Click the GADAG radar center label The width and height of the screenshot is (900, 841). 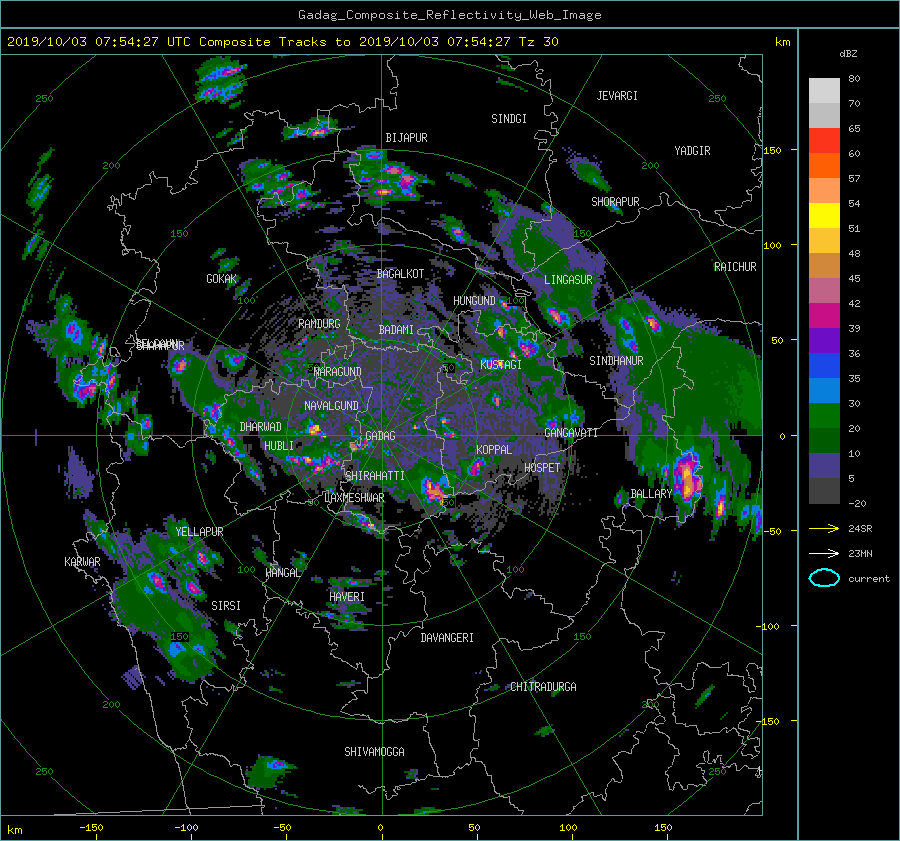click(x=381, y=436)
